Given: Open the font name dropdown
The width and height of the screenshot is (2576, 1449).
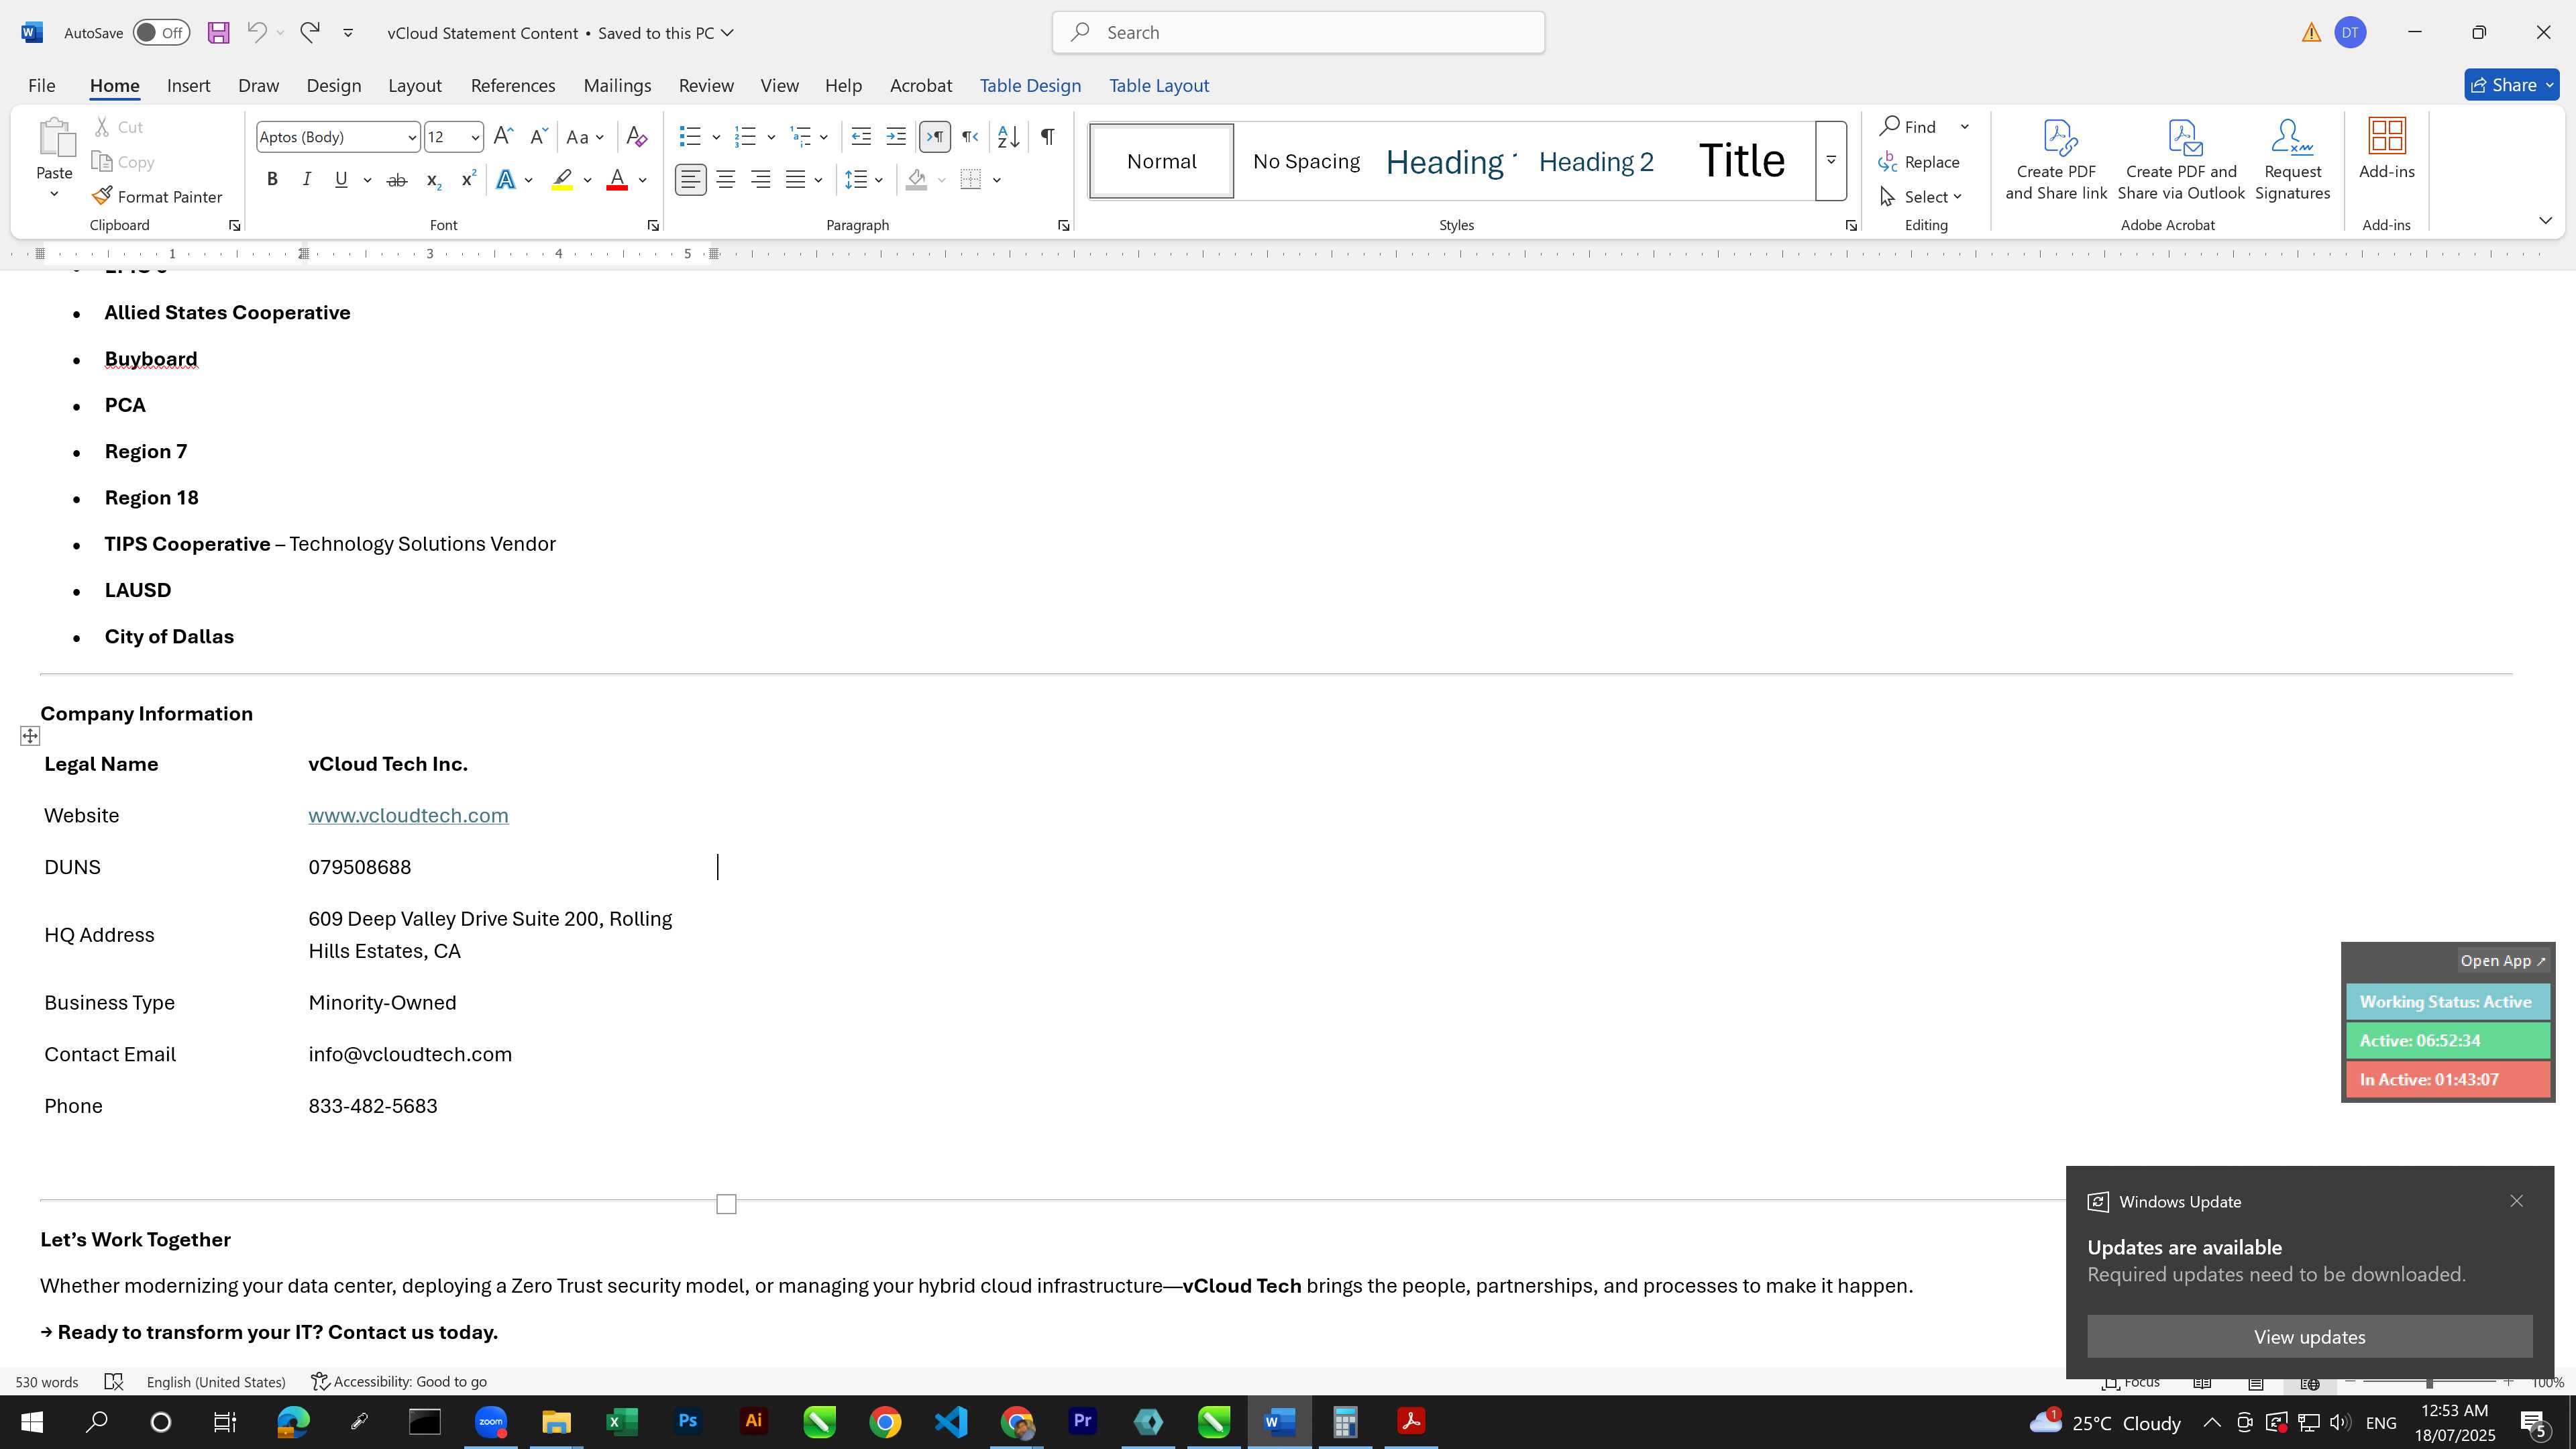Looking at the screenshot, I should tap(411, 138).
